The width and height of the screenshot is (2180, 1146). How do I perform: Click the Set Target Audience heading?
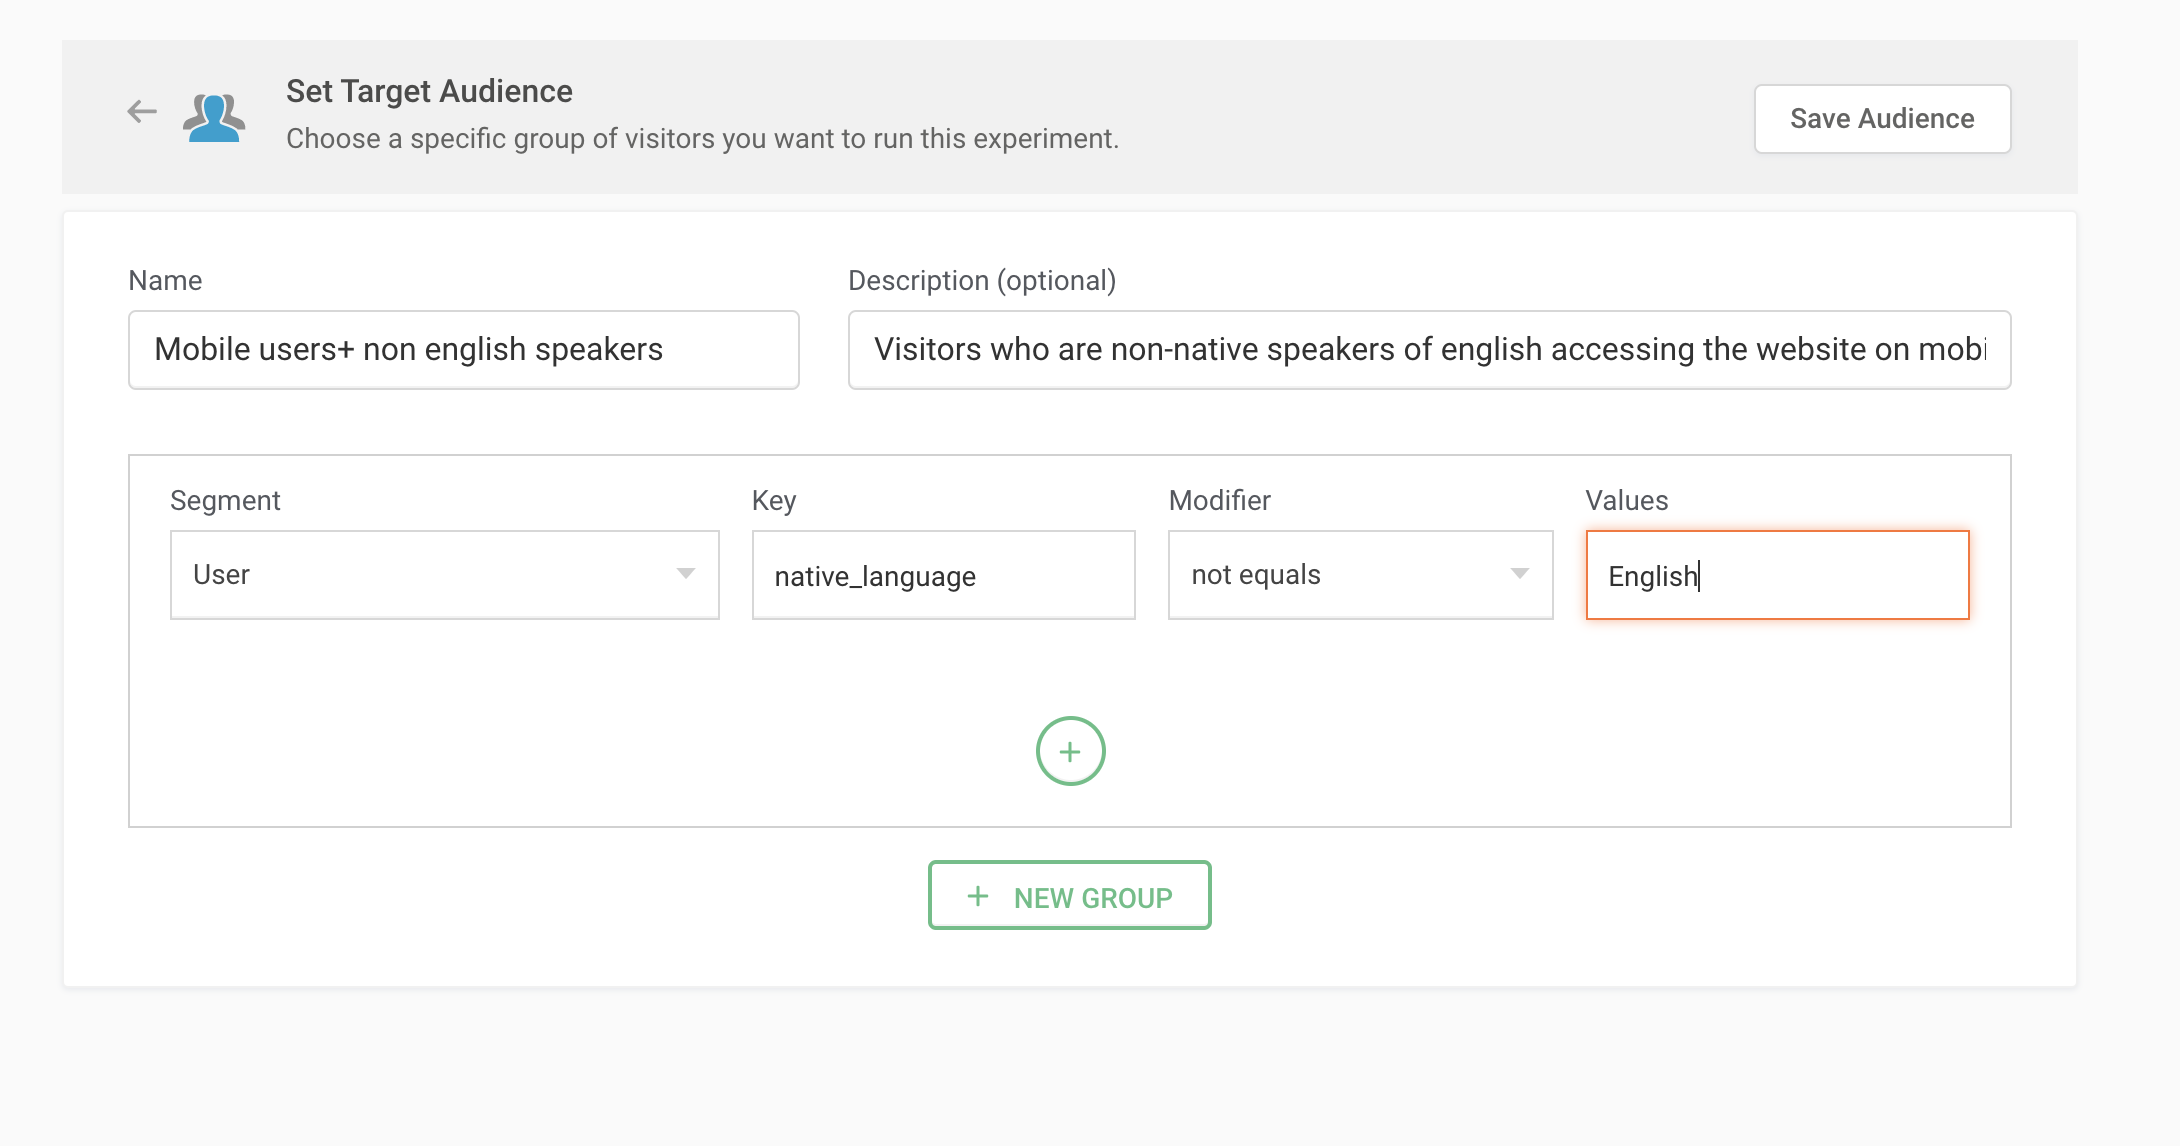[429, 91]
